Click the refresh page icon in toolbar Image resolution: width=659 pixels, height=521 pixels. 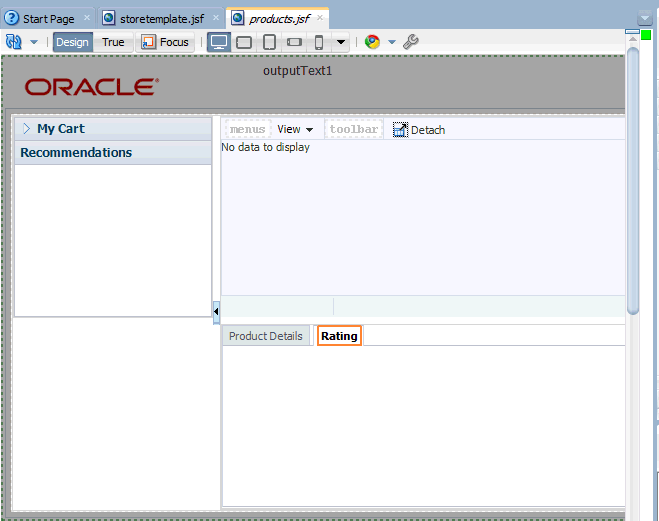[x=13, y=42]
